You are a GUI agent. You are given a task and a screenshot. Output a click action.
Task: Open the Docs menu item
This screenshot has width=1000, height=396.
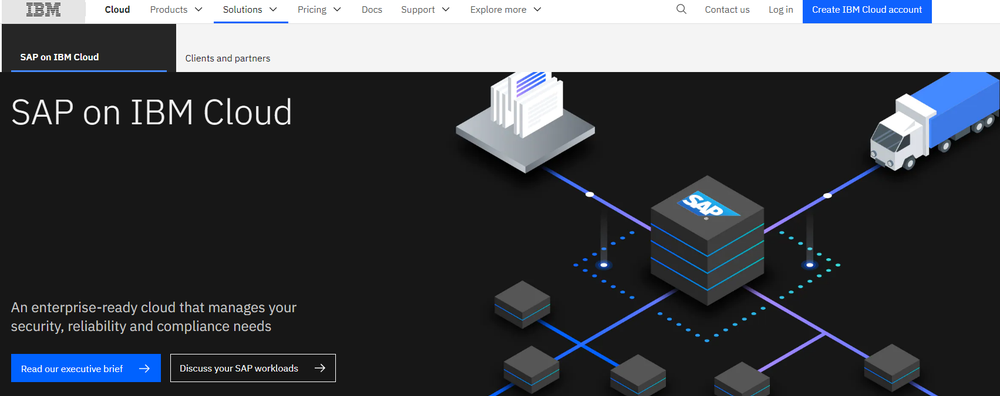coord(372,10)
